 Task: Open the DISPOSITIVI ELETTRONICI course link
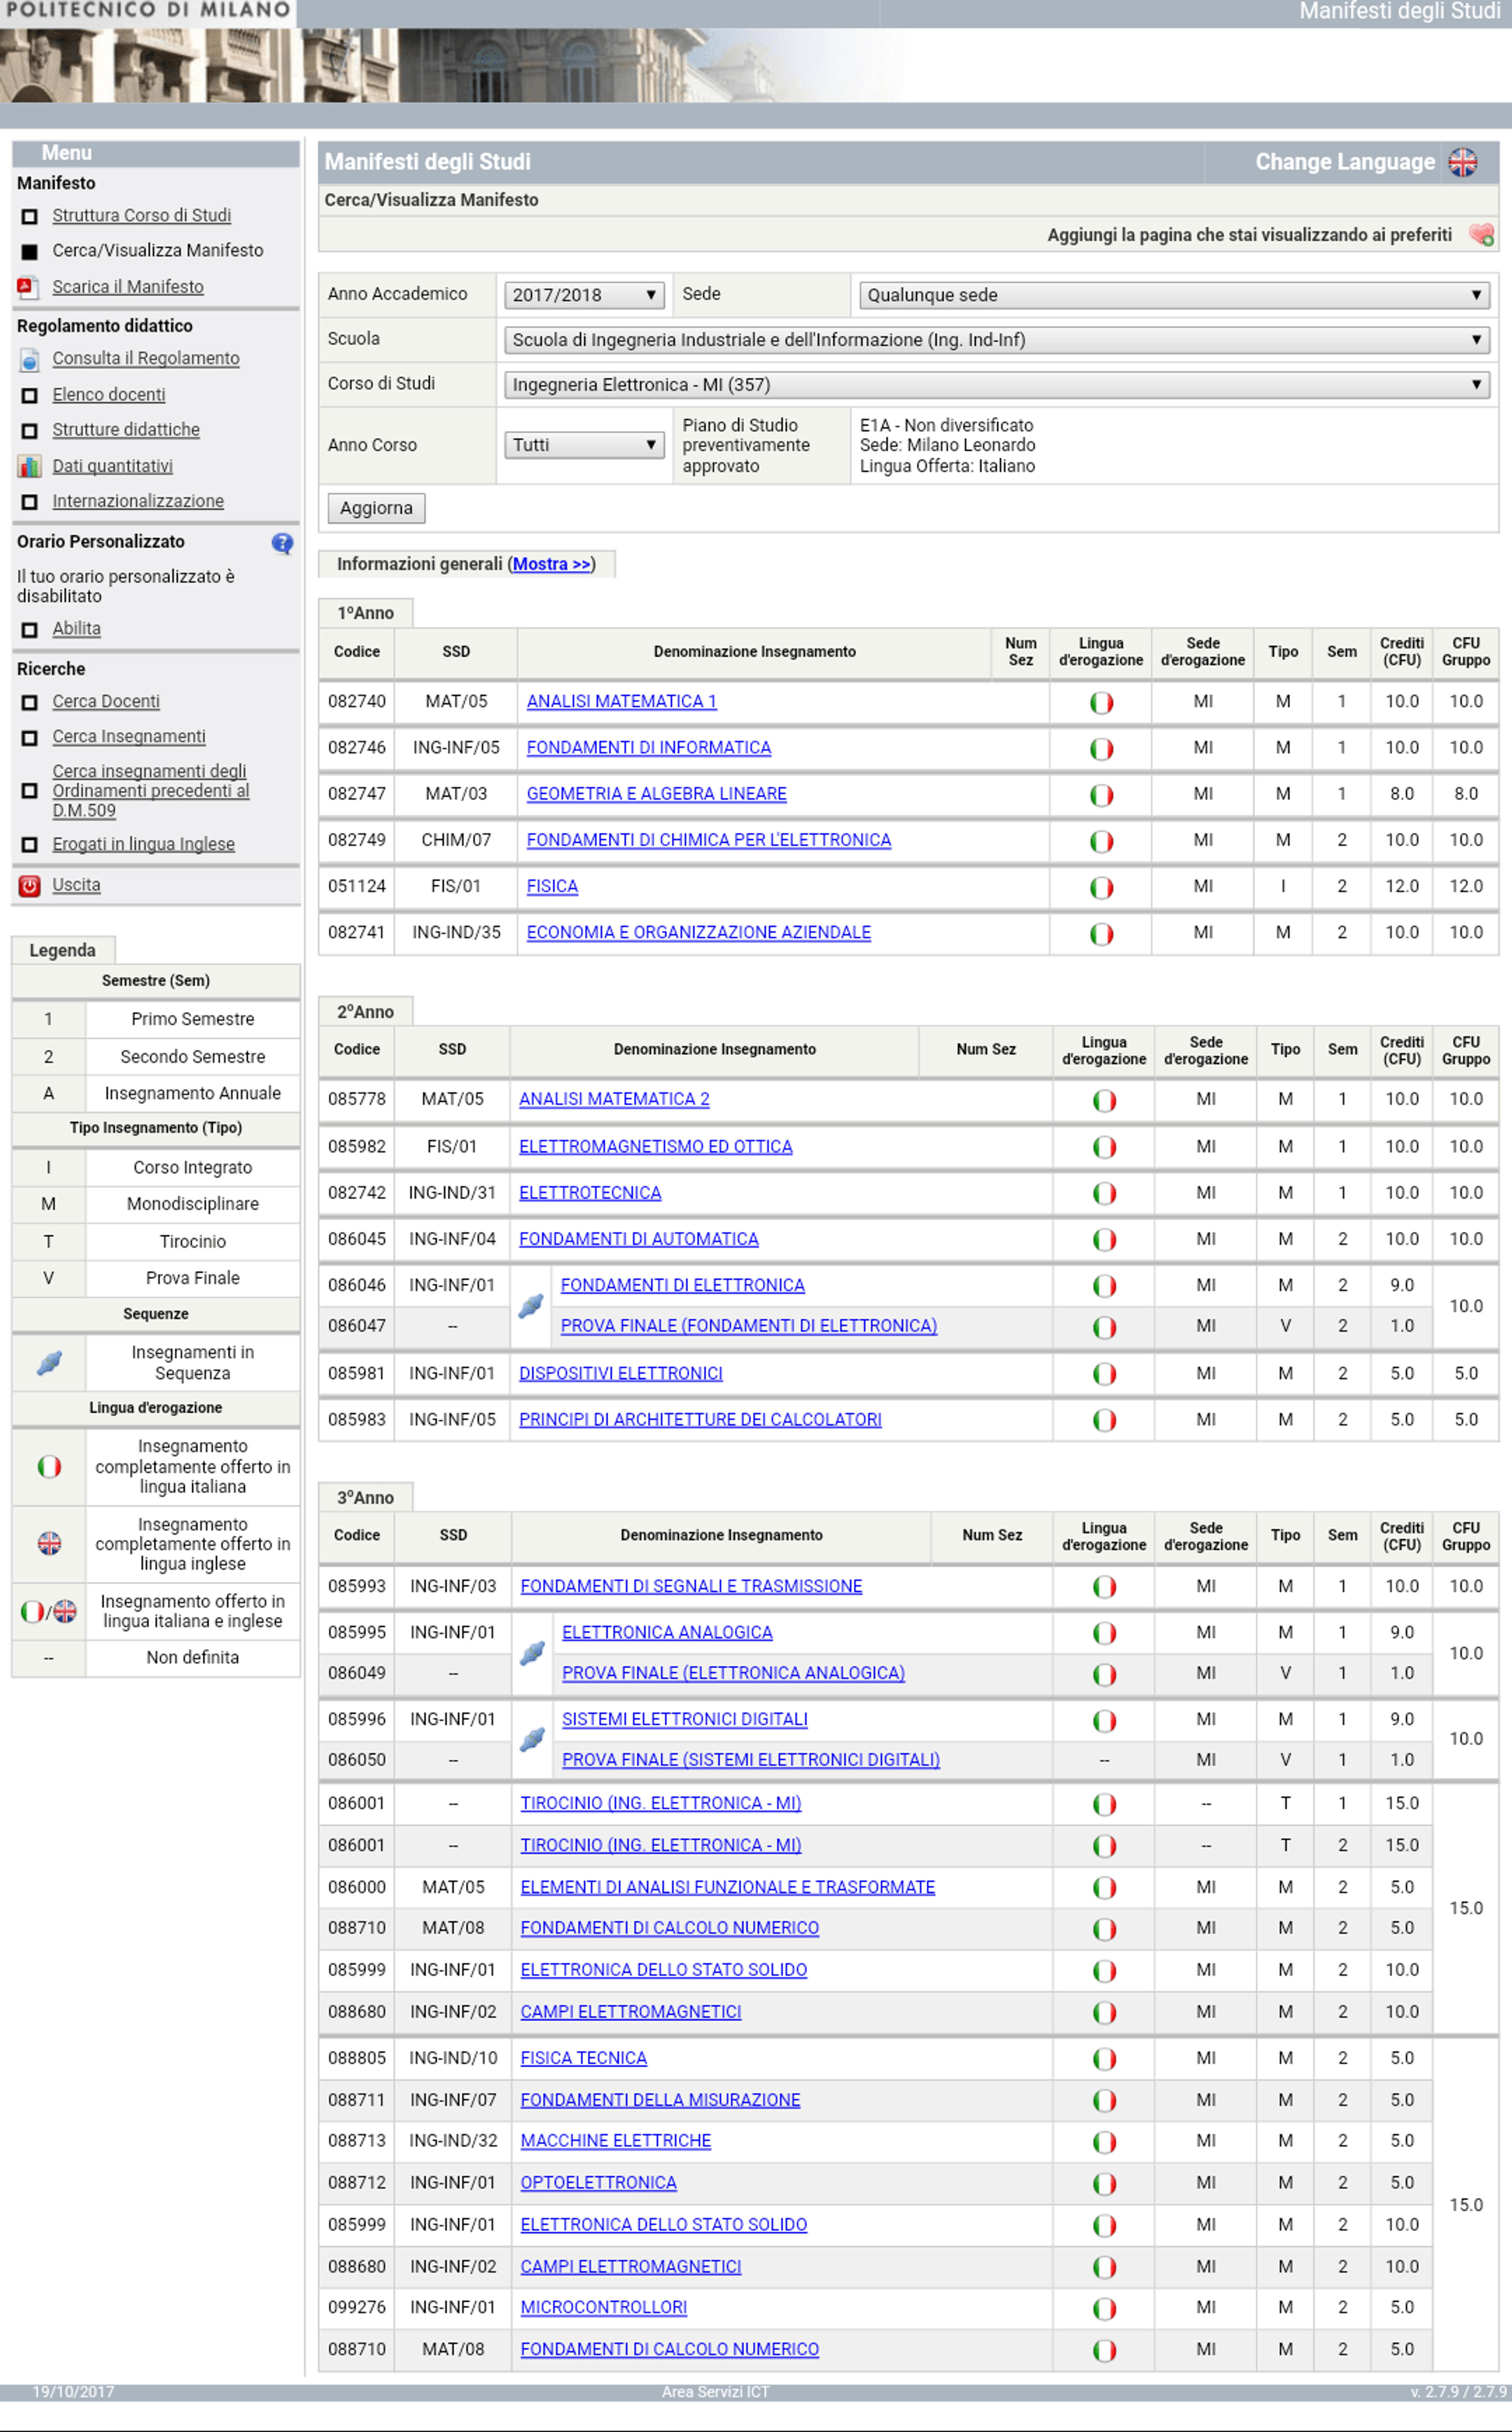[x=620, y=1374]
